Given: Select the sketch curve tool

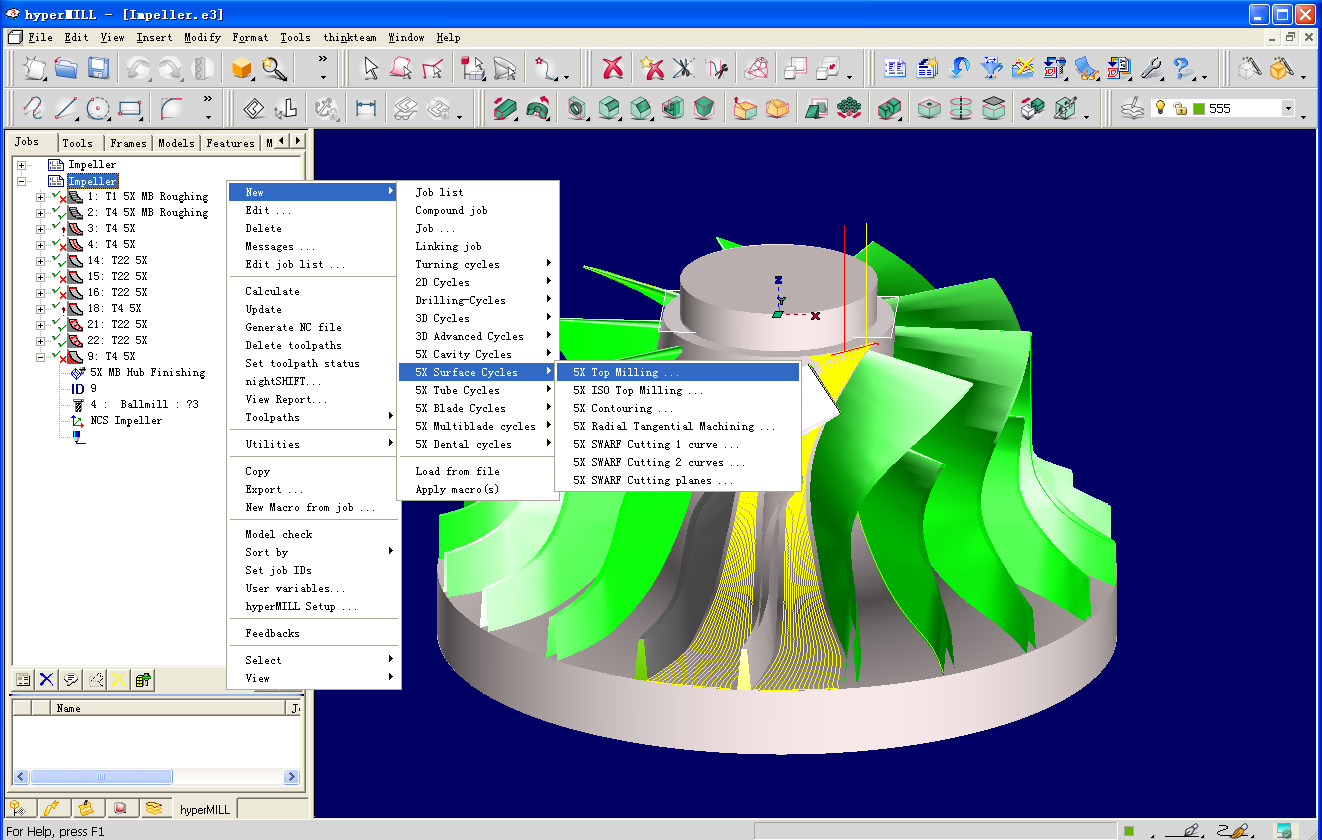Looking at the screenshot, I should pos(35,107).
